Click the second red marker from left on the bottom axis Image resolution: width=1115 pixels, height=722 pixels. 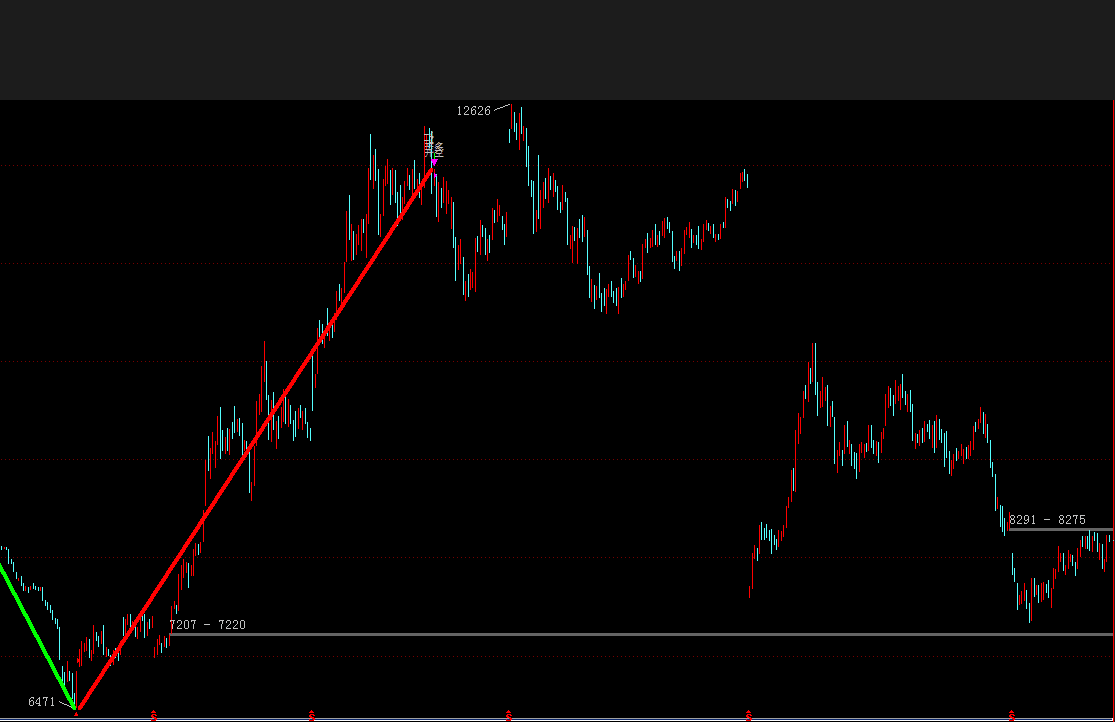(x=153, y=715)
